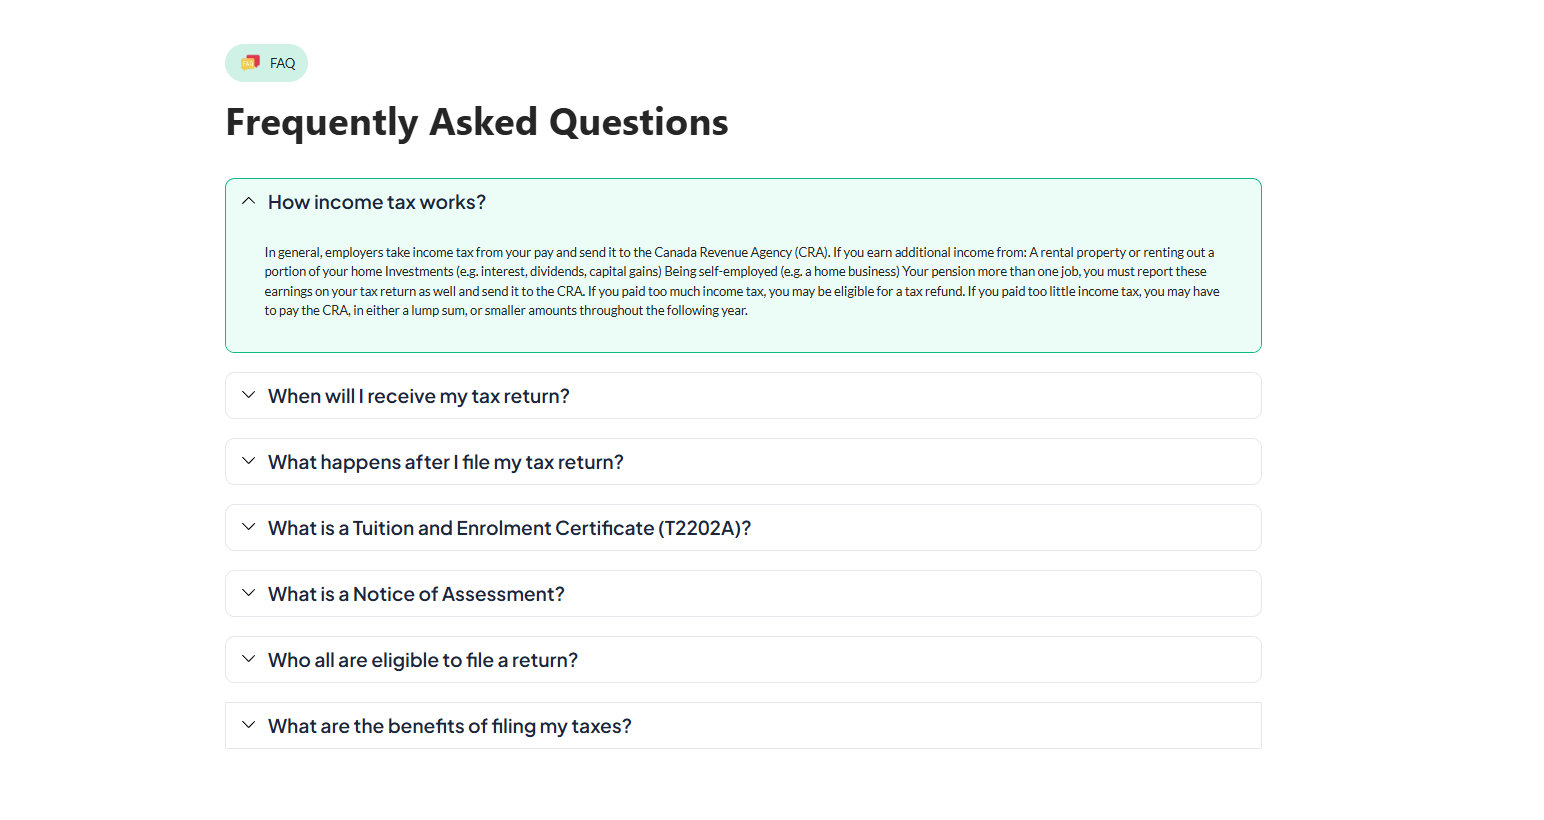Click the 'Frequently Asked Questions' heading
The height and width of the screenshot is (820, 1544).
(477, 122)
